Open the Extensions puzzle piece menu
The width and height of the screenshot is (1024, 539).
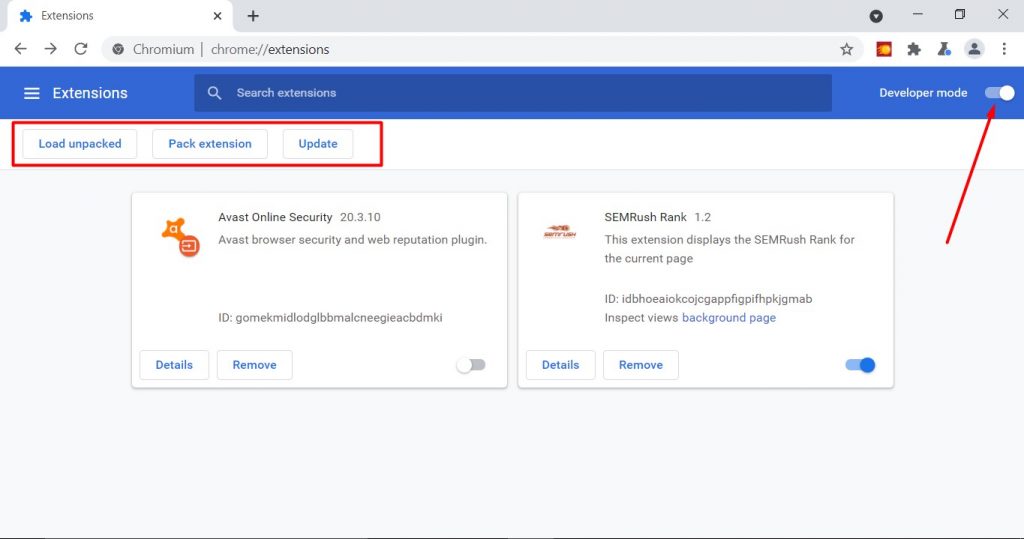coord(914,49)
